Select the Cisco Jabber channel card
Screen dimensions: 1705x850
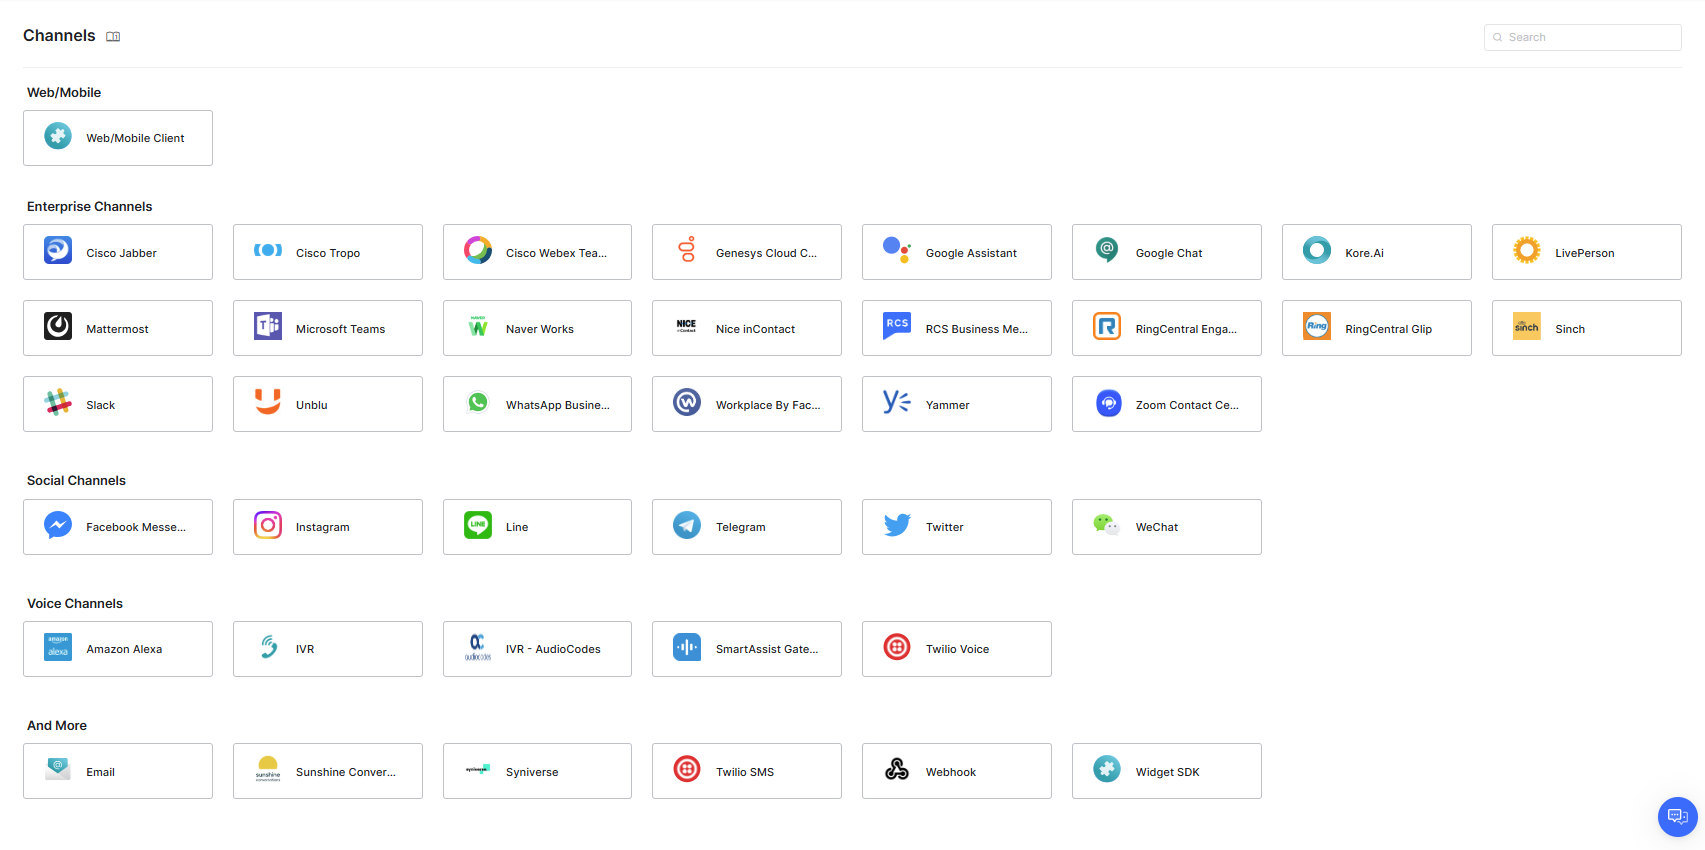pyautogui.click(x=118, y=252)
